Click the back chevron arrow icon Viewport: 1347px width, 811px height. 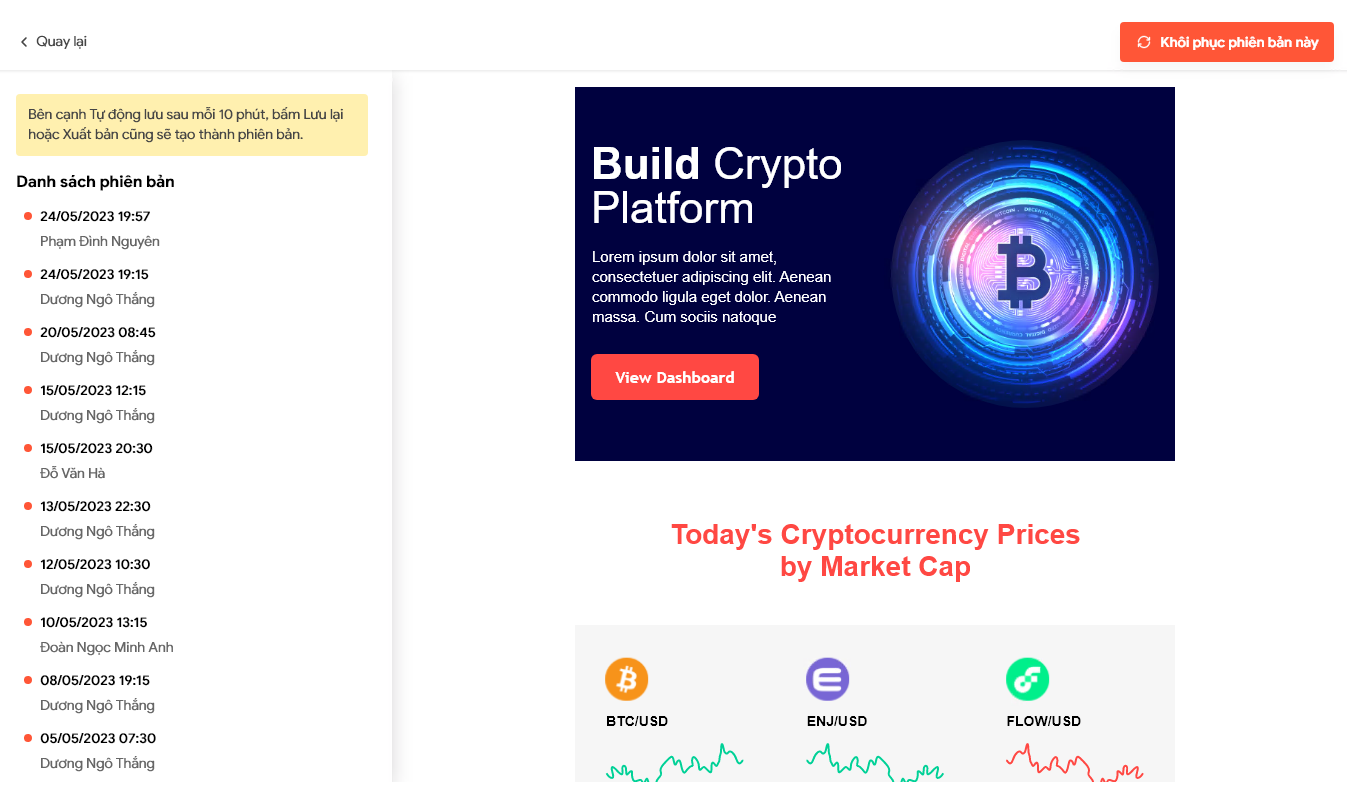tap(24, 42)
